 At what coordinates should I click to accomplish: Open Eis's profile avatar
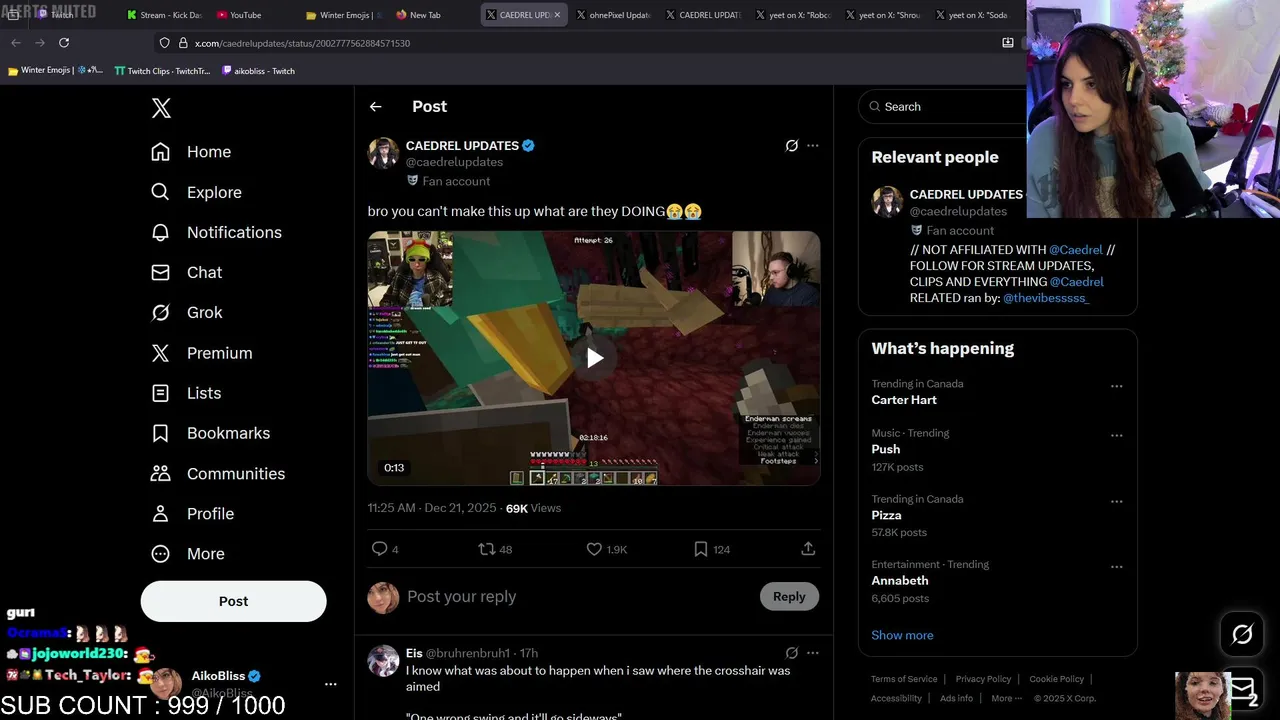384,661
